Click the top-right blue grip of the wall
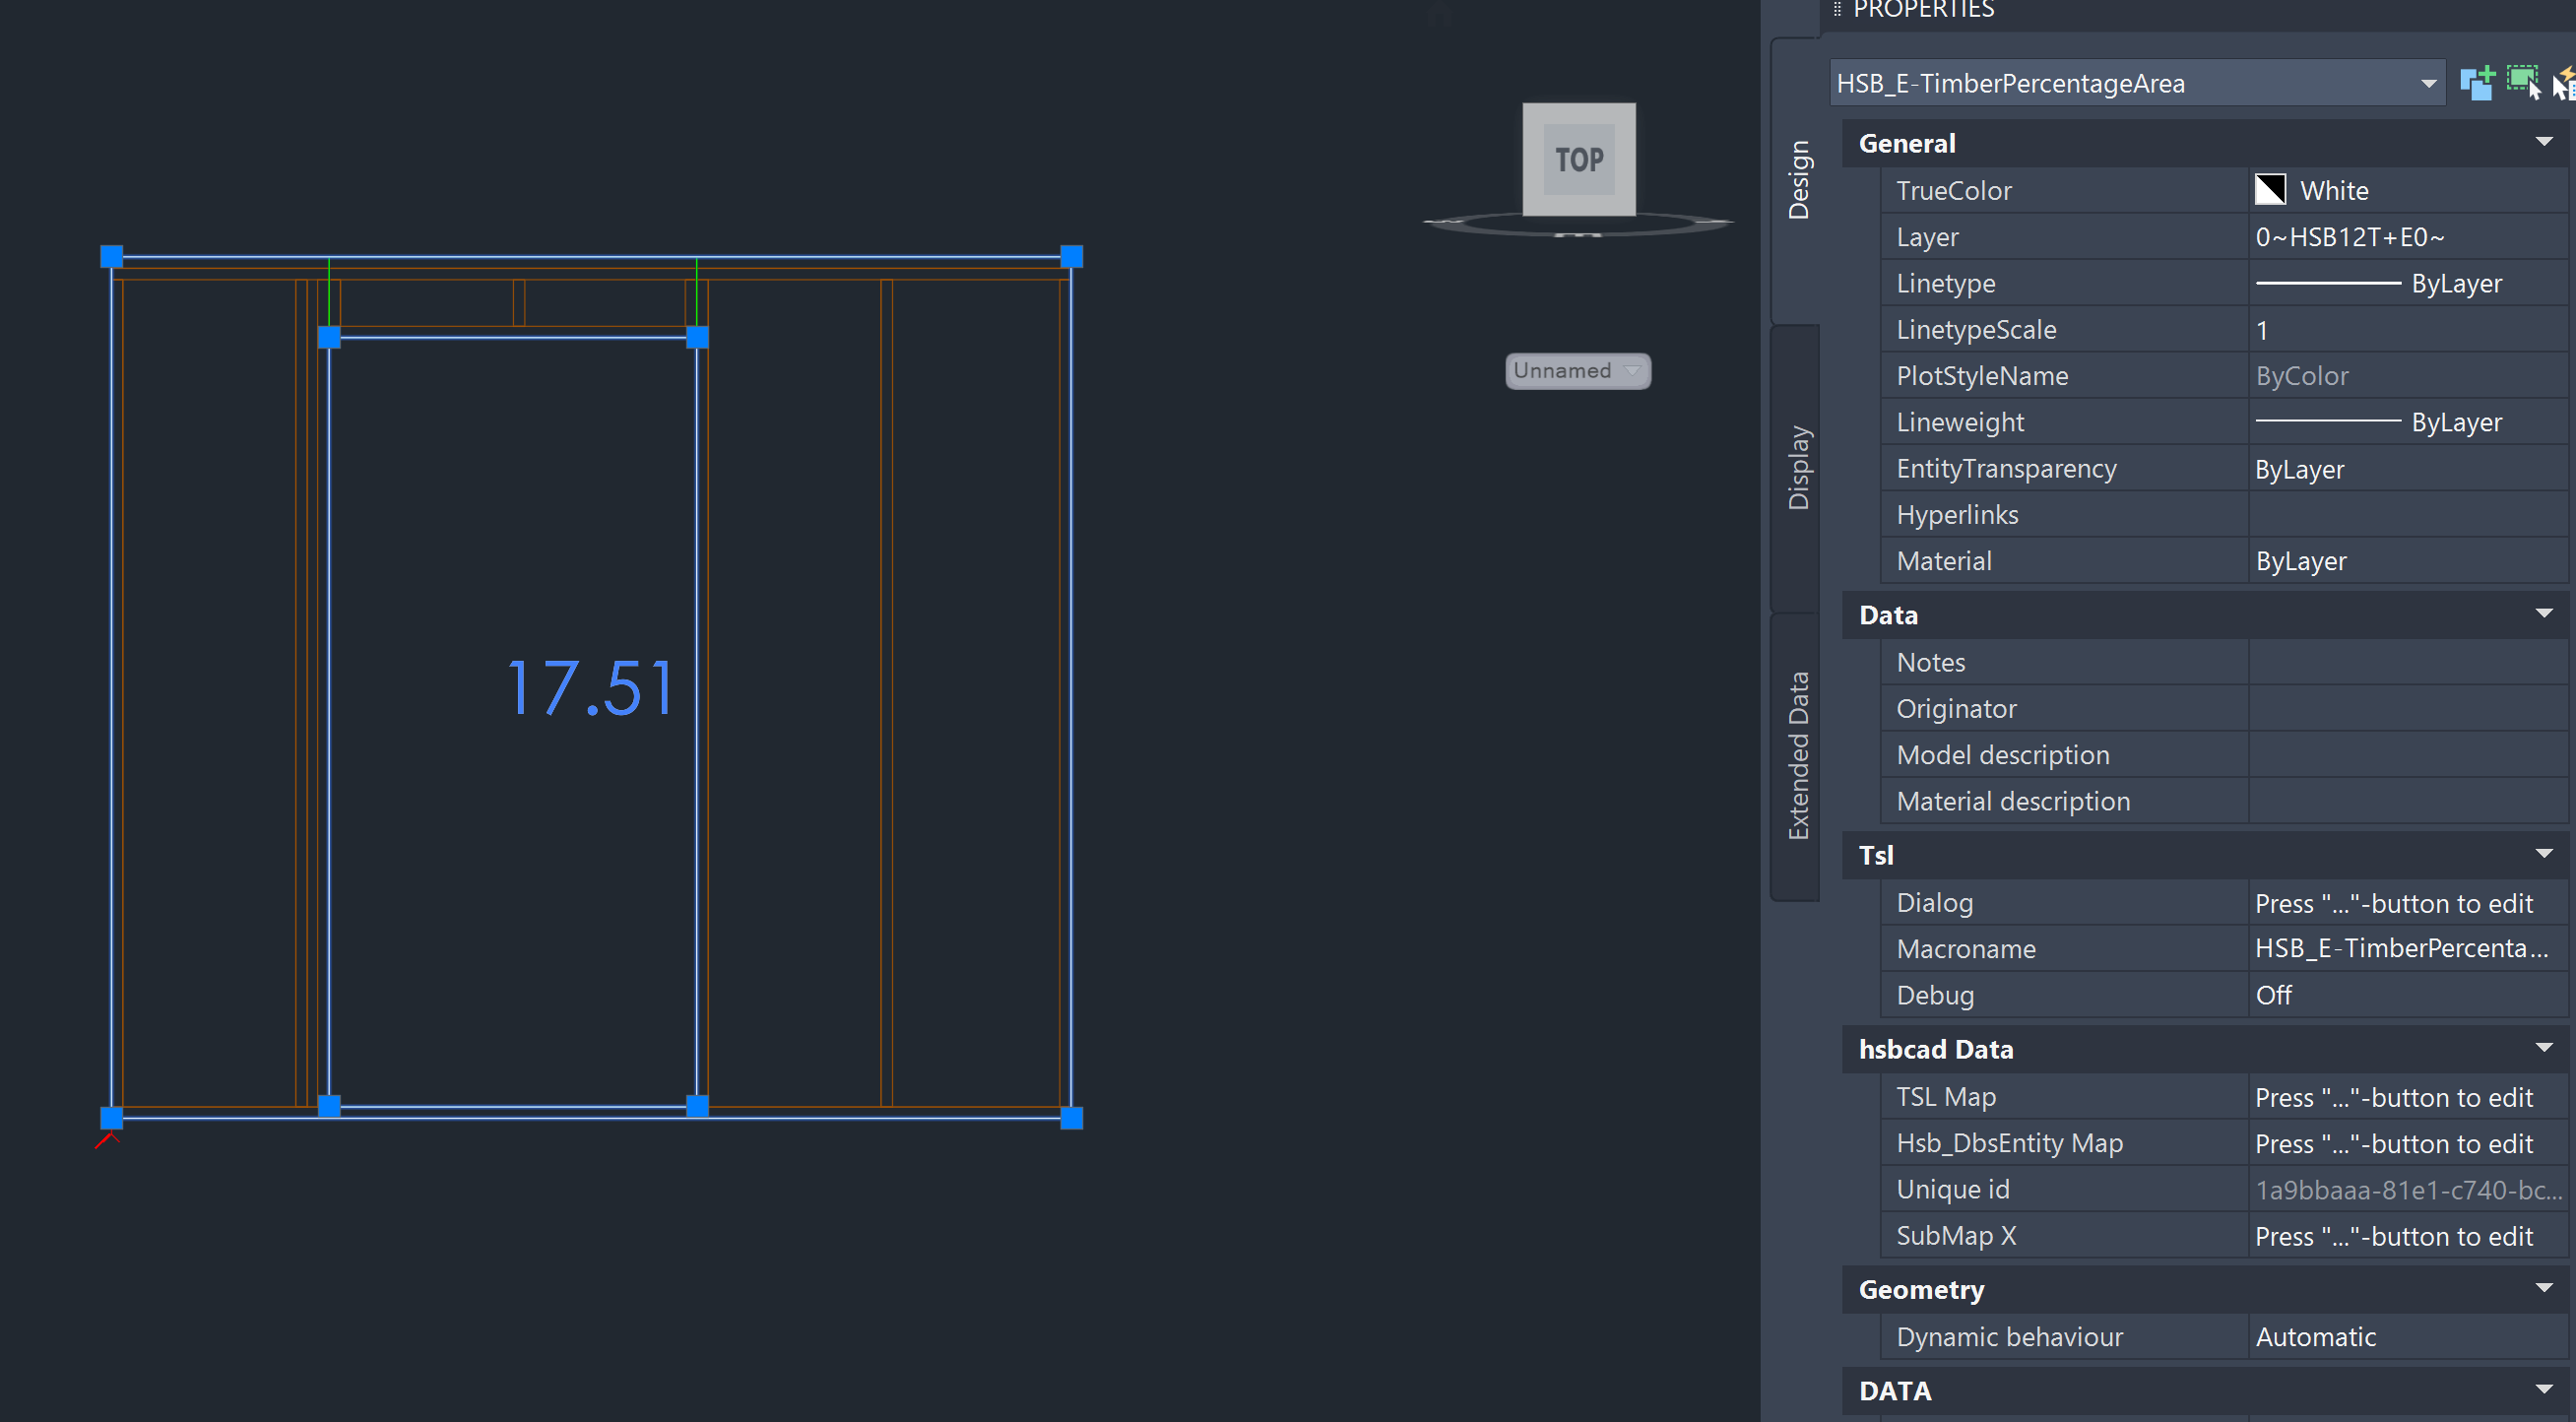 click(1071, 257)
